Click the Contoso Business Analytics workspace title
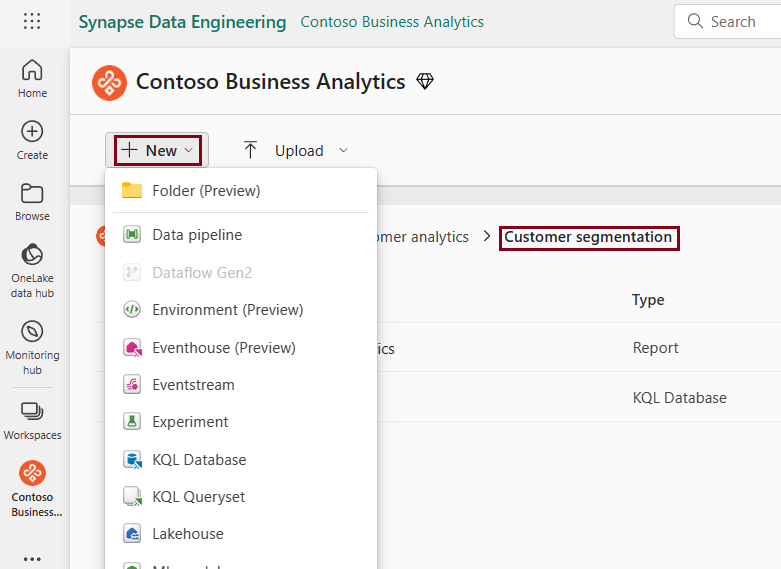 [x=270, y=82]
